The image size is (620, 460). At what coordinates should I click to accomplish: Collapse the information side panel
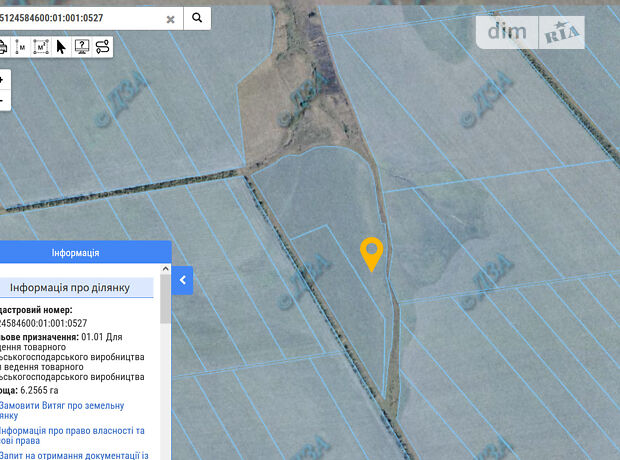click(183, 281)
